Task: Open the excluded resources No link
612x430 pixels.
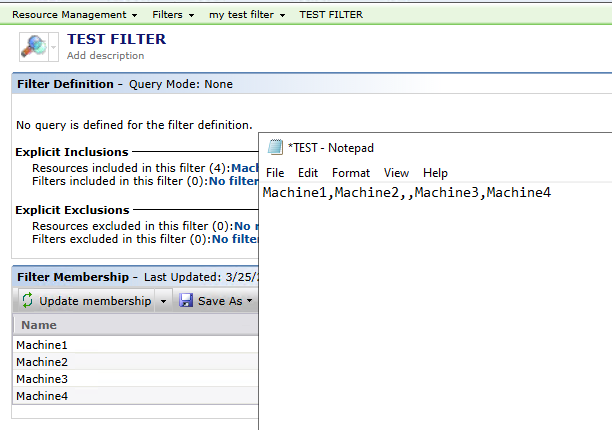Action: click(x=246, y=226)
